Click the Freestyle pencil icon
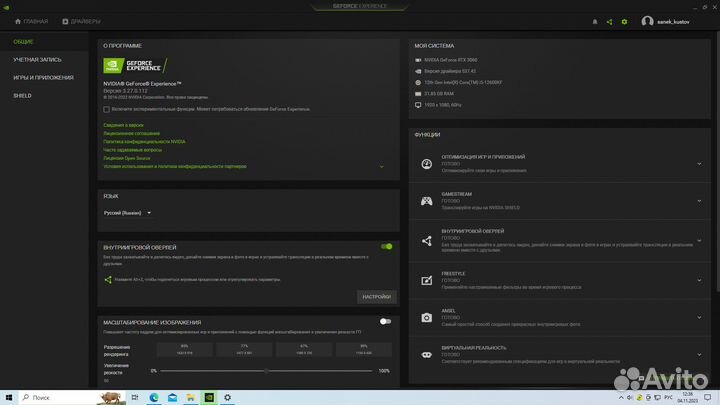 (x=427, y=280)
